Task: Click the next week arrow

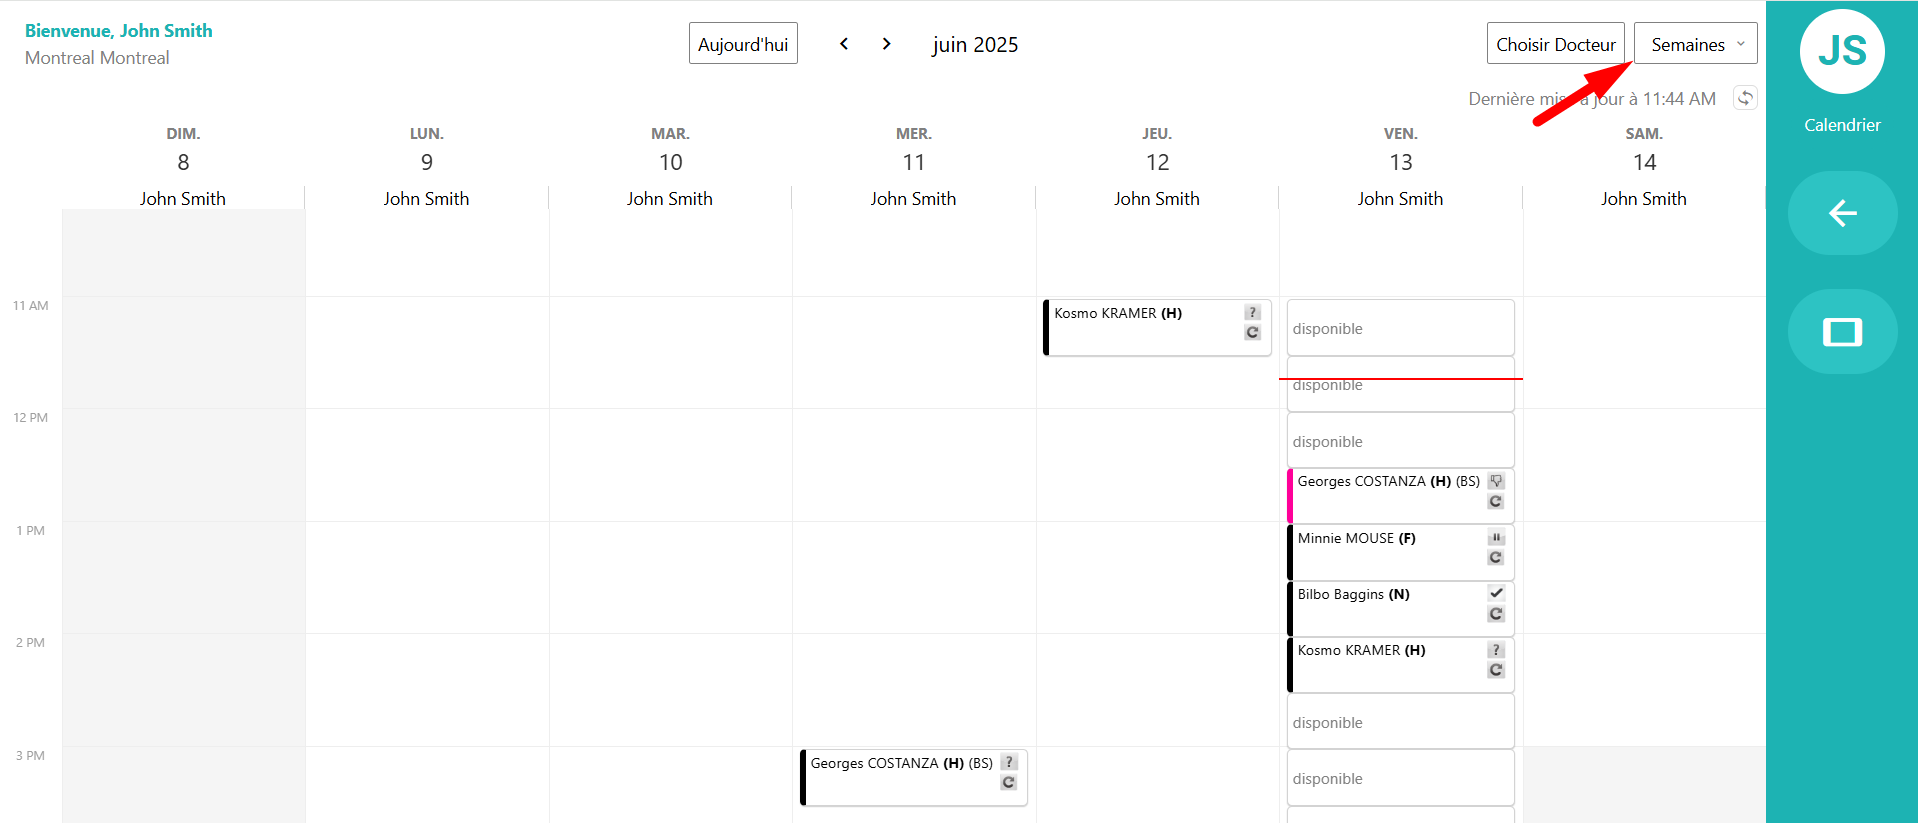Action: click(886, 43)
